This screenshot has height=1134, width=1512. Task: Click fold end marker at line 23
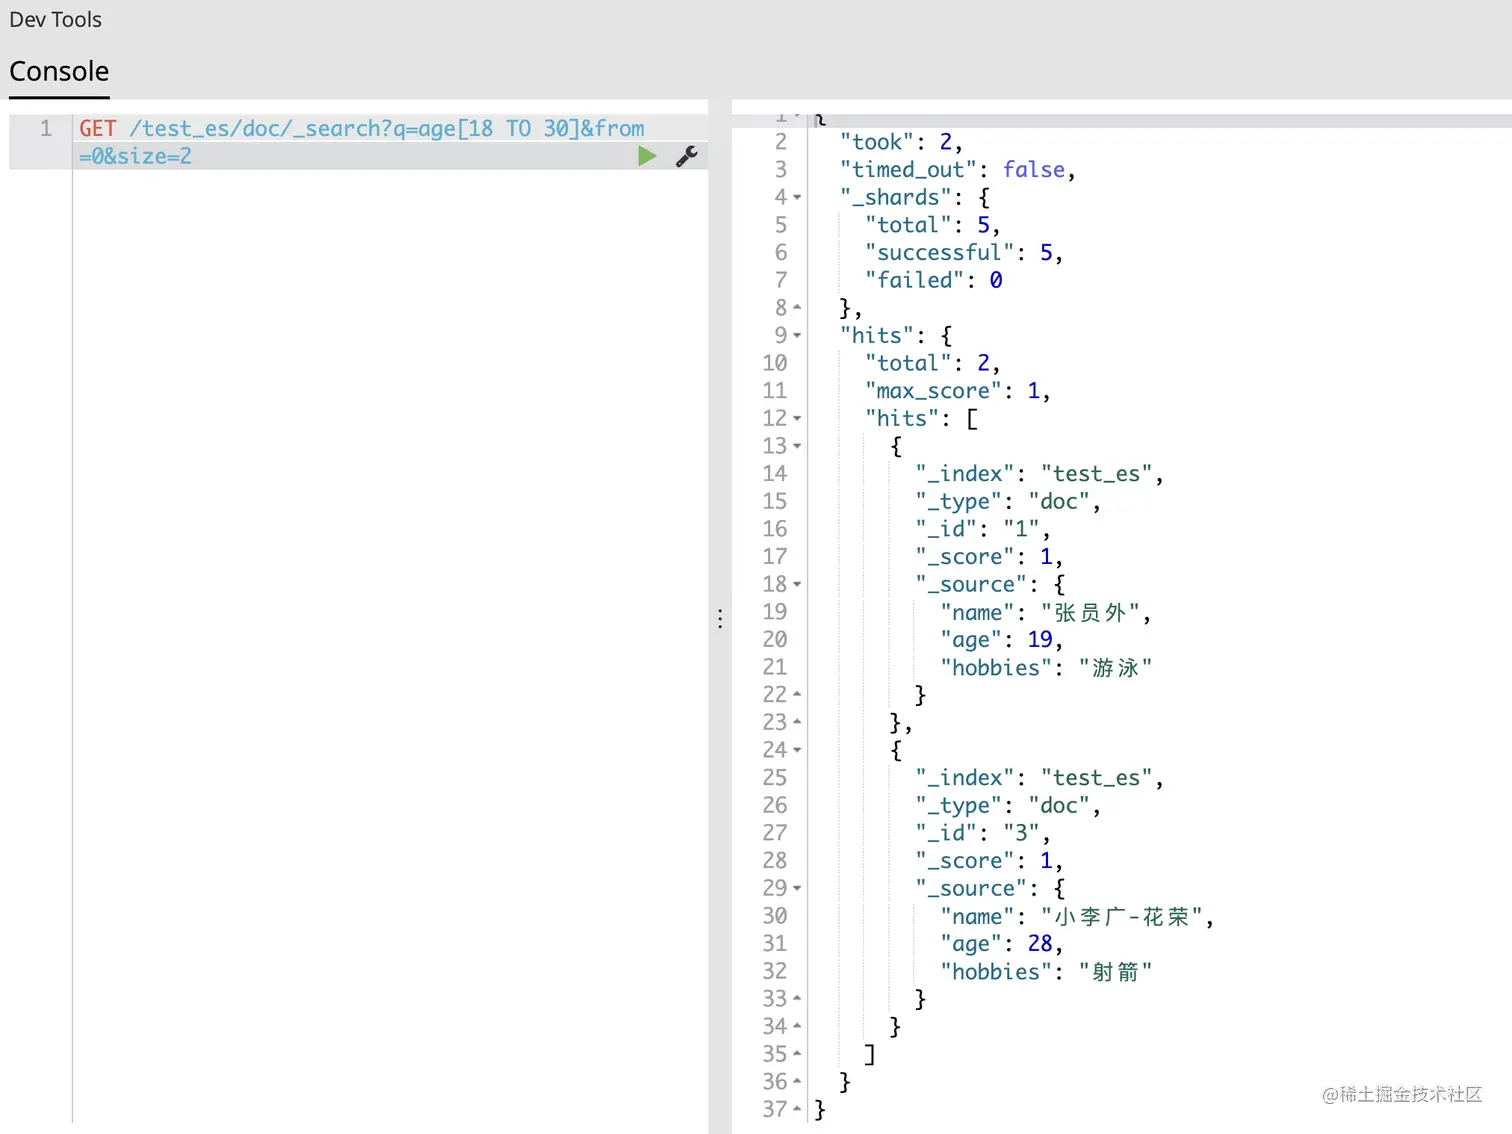pyautogui.click(x=797, y=721)
